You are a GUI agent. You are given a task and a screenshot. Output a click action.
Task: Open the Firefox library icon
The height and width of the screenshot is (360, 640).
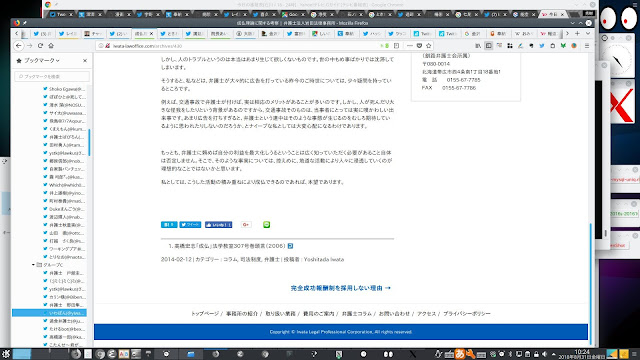click(478, 46)
